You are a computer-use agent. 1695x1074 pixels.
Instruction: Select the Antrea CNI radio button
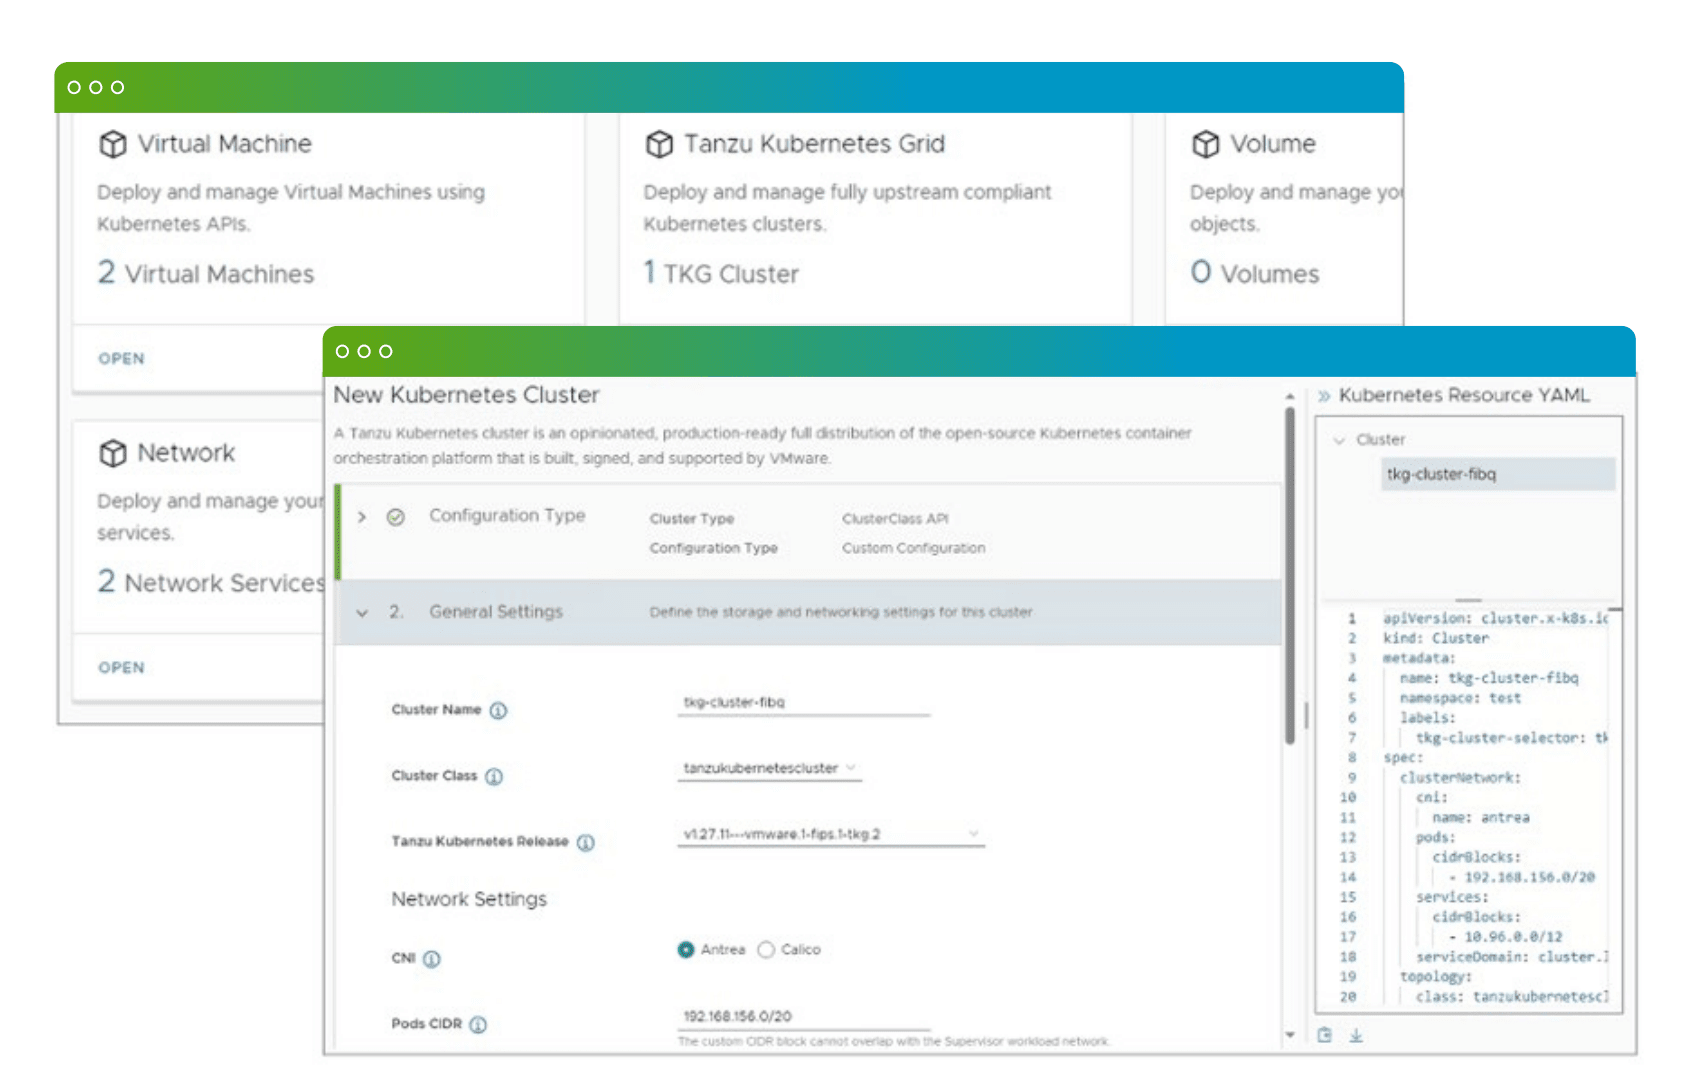coord(686,950)
